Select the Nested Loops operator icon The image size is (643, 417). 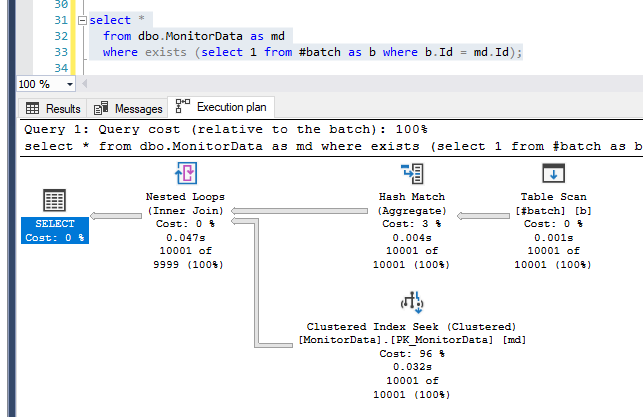coord(186,173)
